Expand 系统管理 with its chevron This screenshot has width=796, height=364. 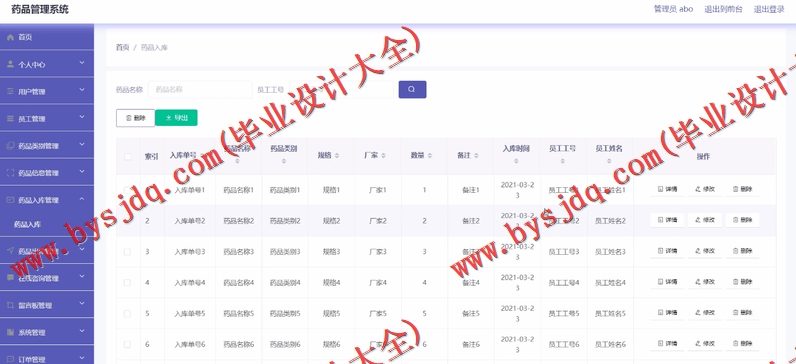click(82, 331)
